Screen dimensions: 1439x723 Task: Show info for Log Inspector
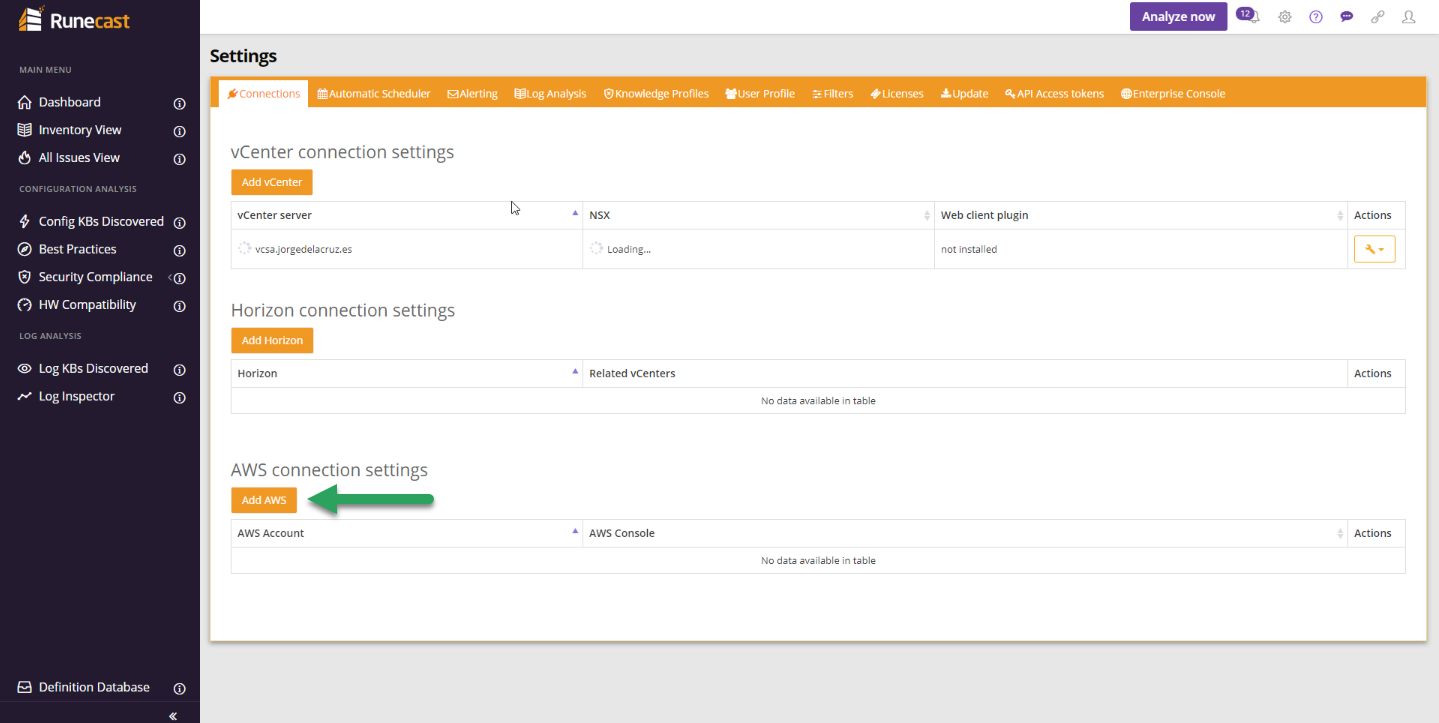180,398
